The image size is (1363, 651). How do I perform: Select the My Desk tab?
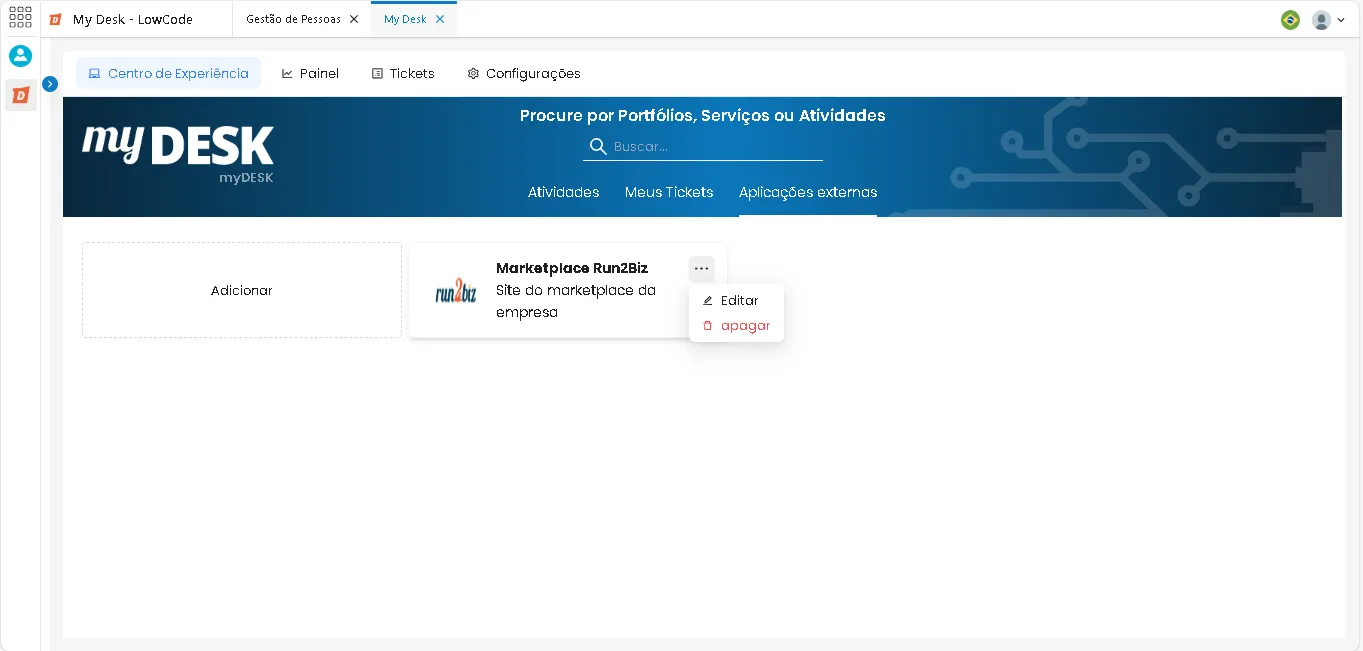pos(405,19)
